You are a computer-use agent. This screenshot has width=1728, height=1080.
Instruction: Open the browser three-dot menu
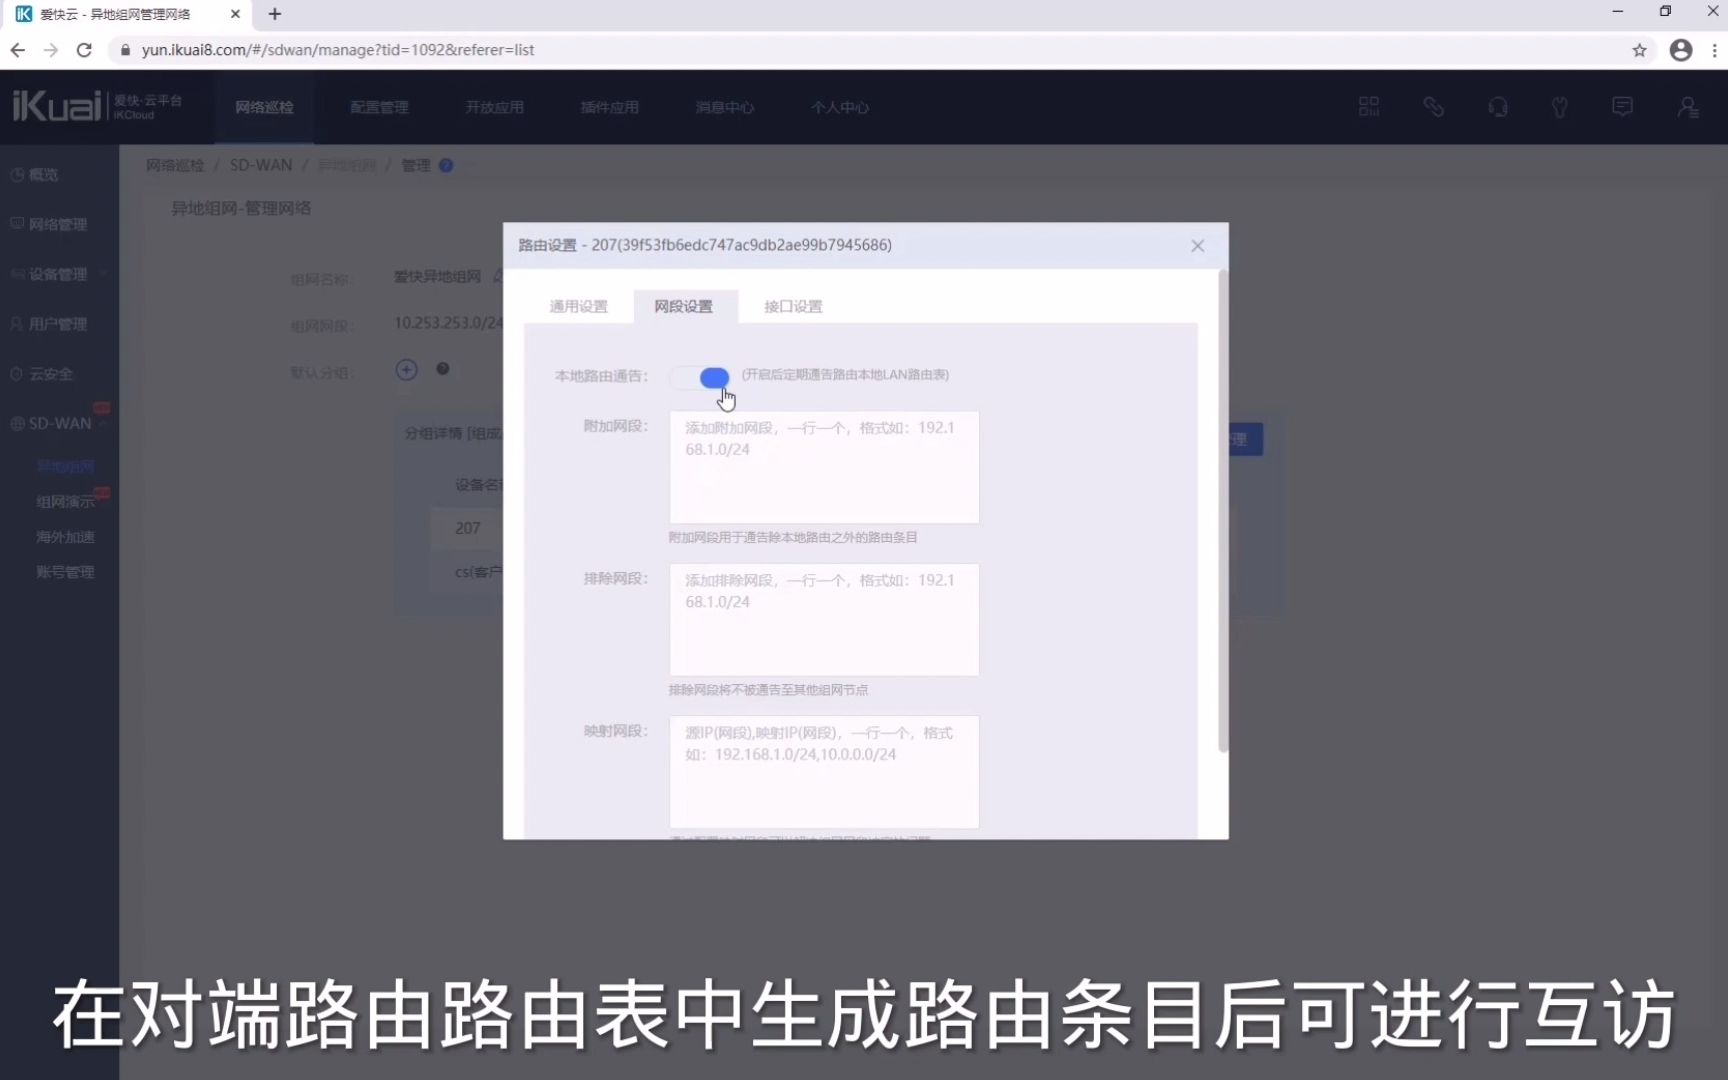(1714, 50)
